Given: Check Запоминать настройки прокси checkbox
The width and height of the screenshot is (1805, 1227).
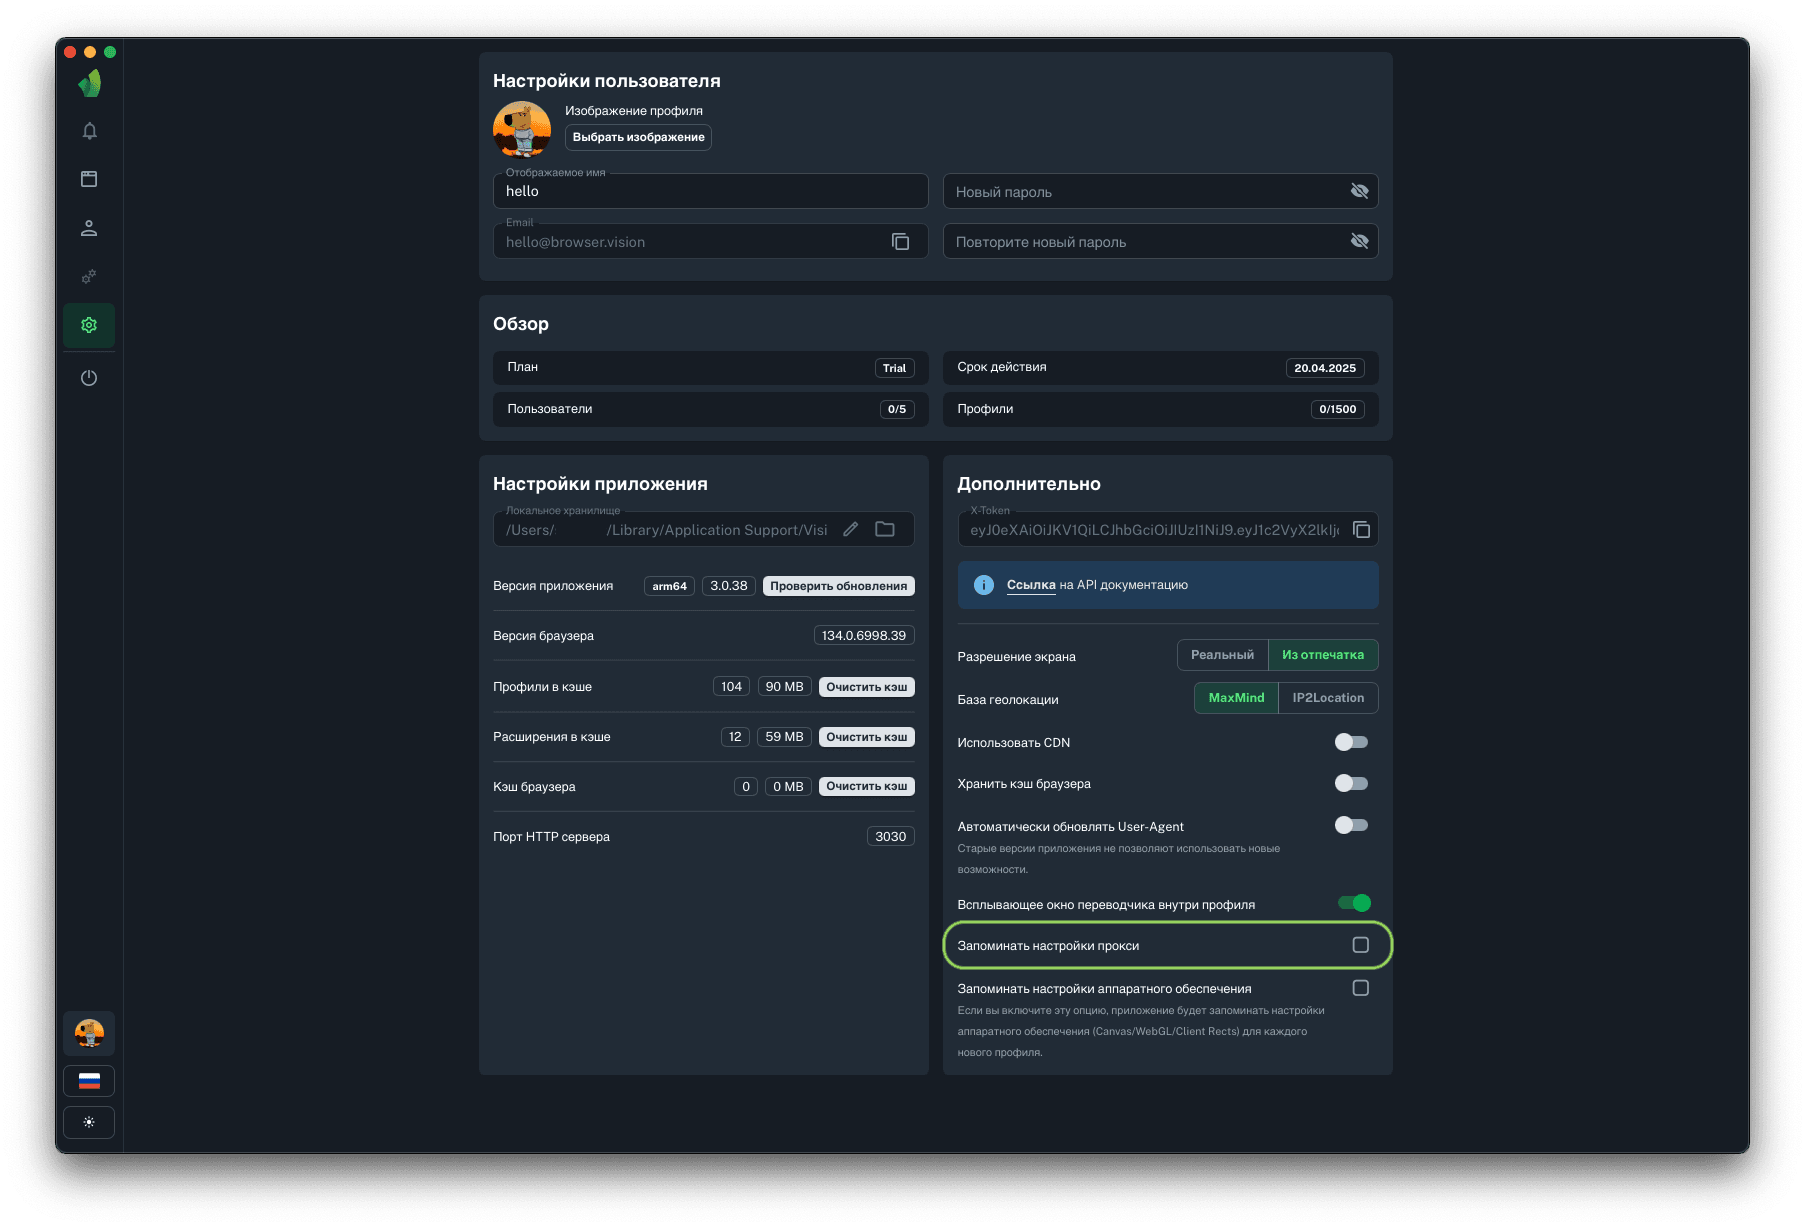Looking at the screenshot, I should pos(1360,945).
